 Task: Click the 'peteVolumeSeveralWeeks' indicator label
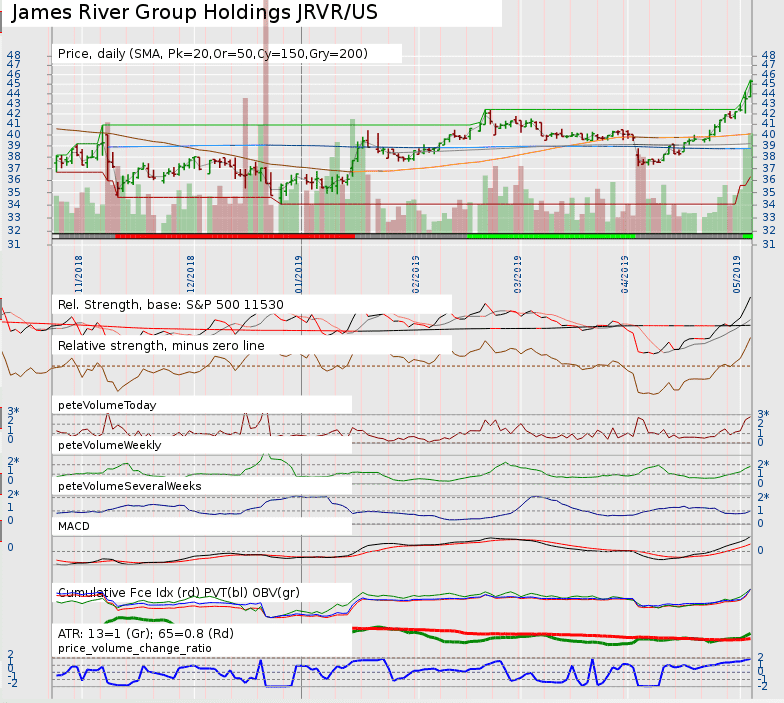tap(130, 486)
